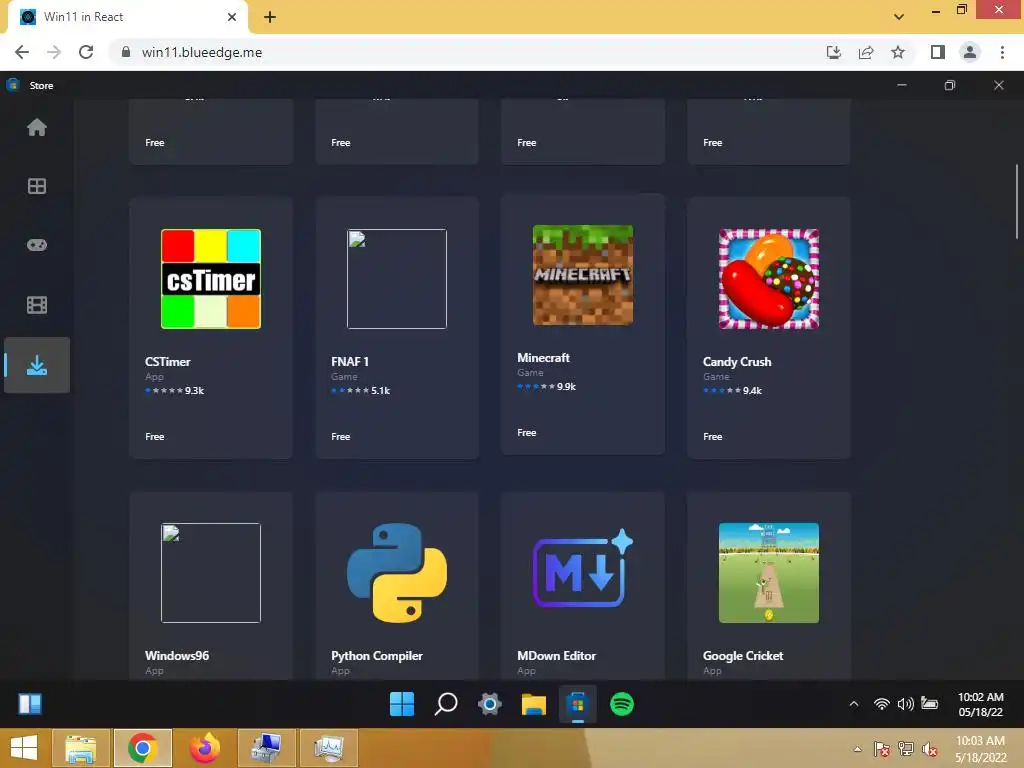Click the Windows96 title text
Viewport: 1024px width, 768px height.
click(177, 656)
